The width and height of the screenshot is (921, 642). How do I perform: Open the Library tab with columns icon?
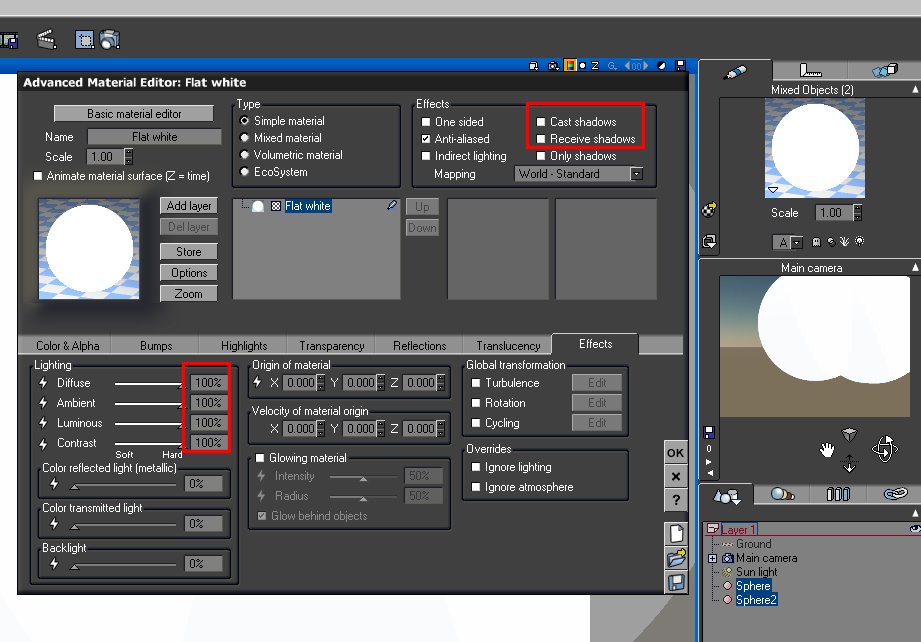click(838, 495)
